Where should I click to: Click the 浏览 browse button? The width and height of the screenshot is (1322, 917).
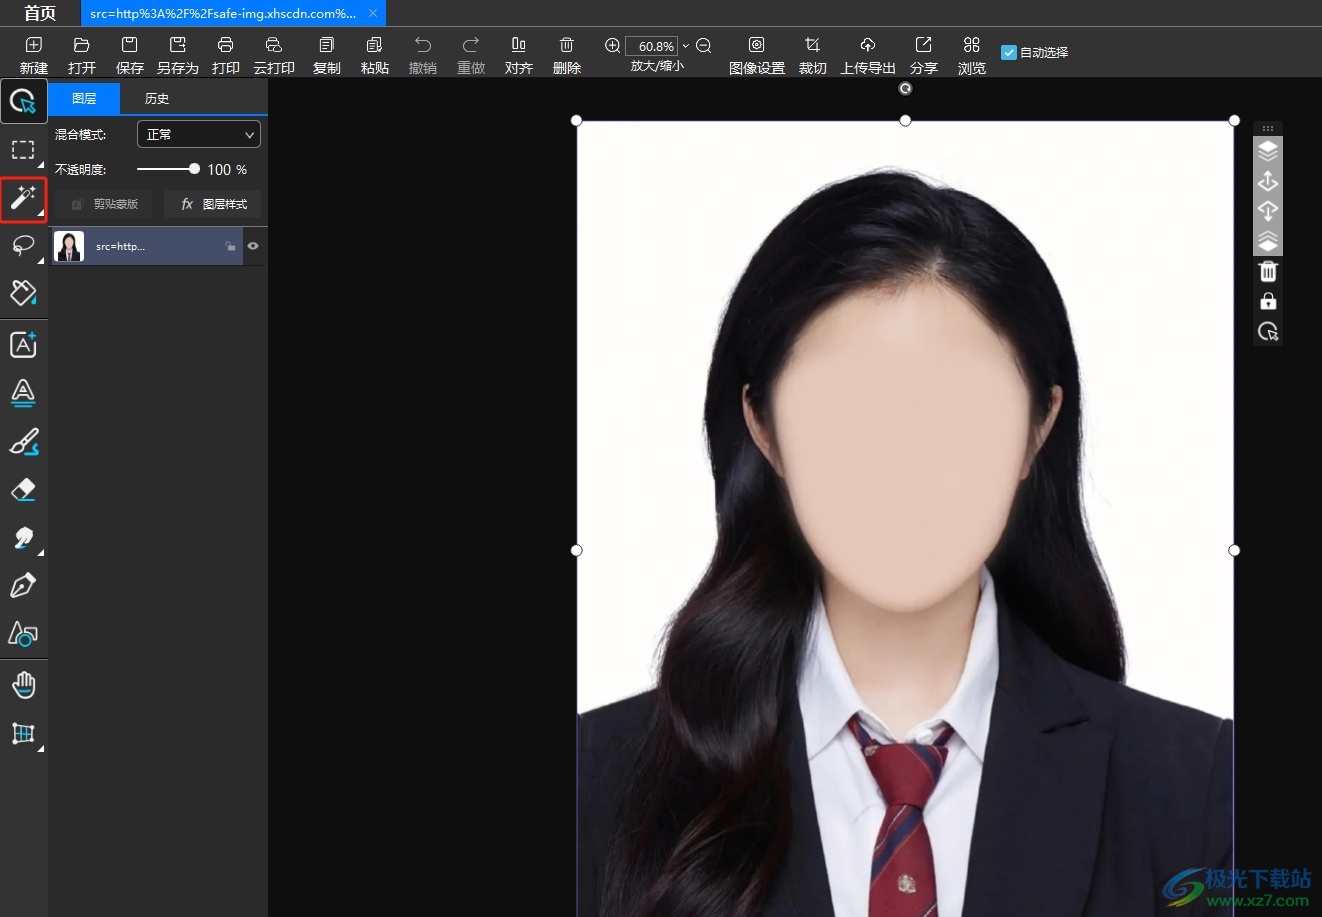pos(972,55)
